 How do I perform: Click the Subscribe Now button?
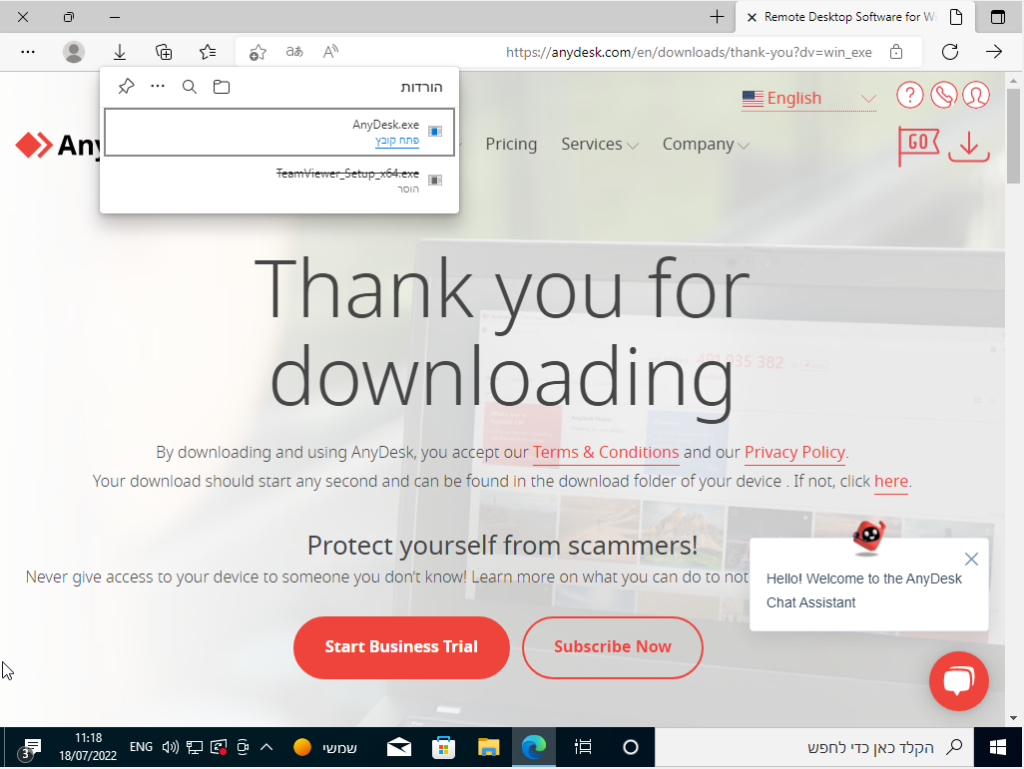point(613,647)
